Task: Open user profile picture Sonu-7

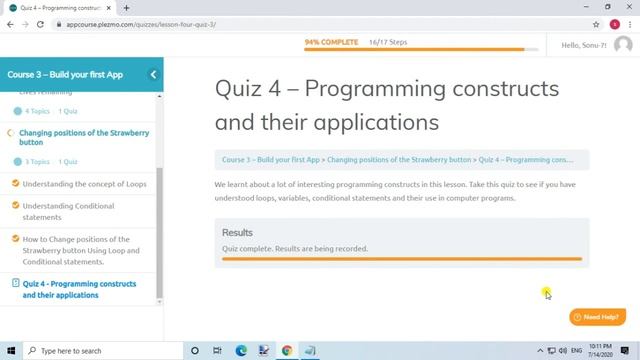Action: tap(623, 44)
